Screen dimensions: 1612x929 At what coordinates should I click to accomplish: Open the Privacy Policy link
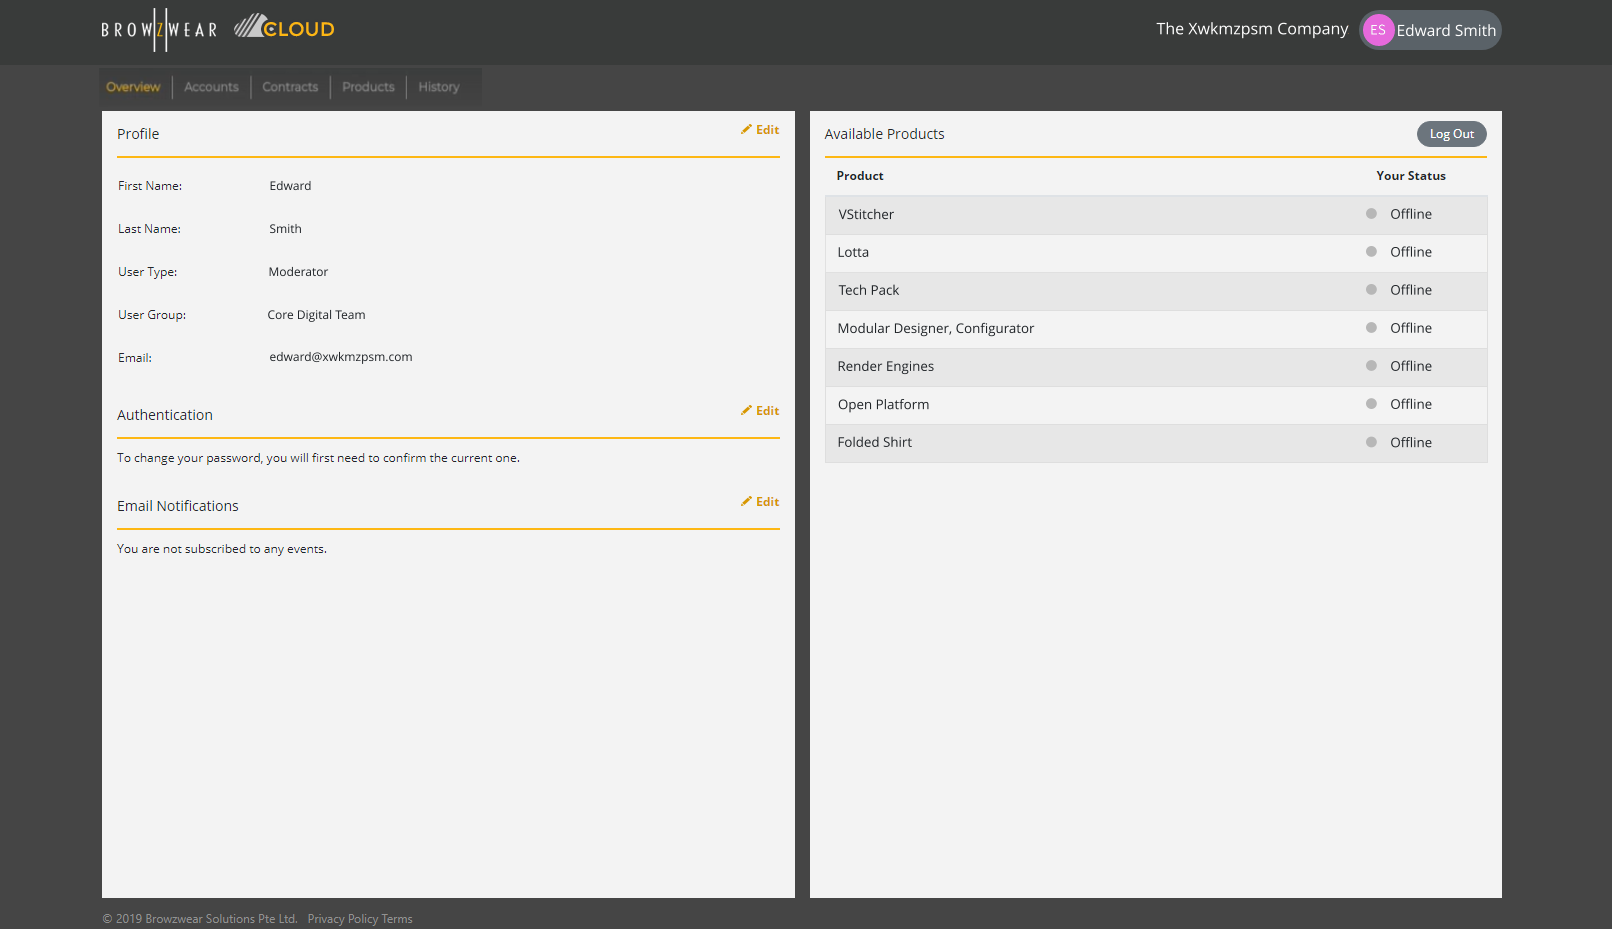click(343, 919)
